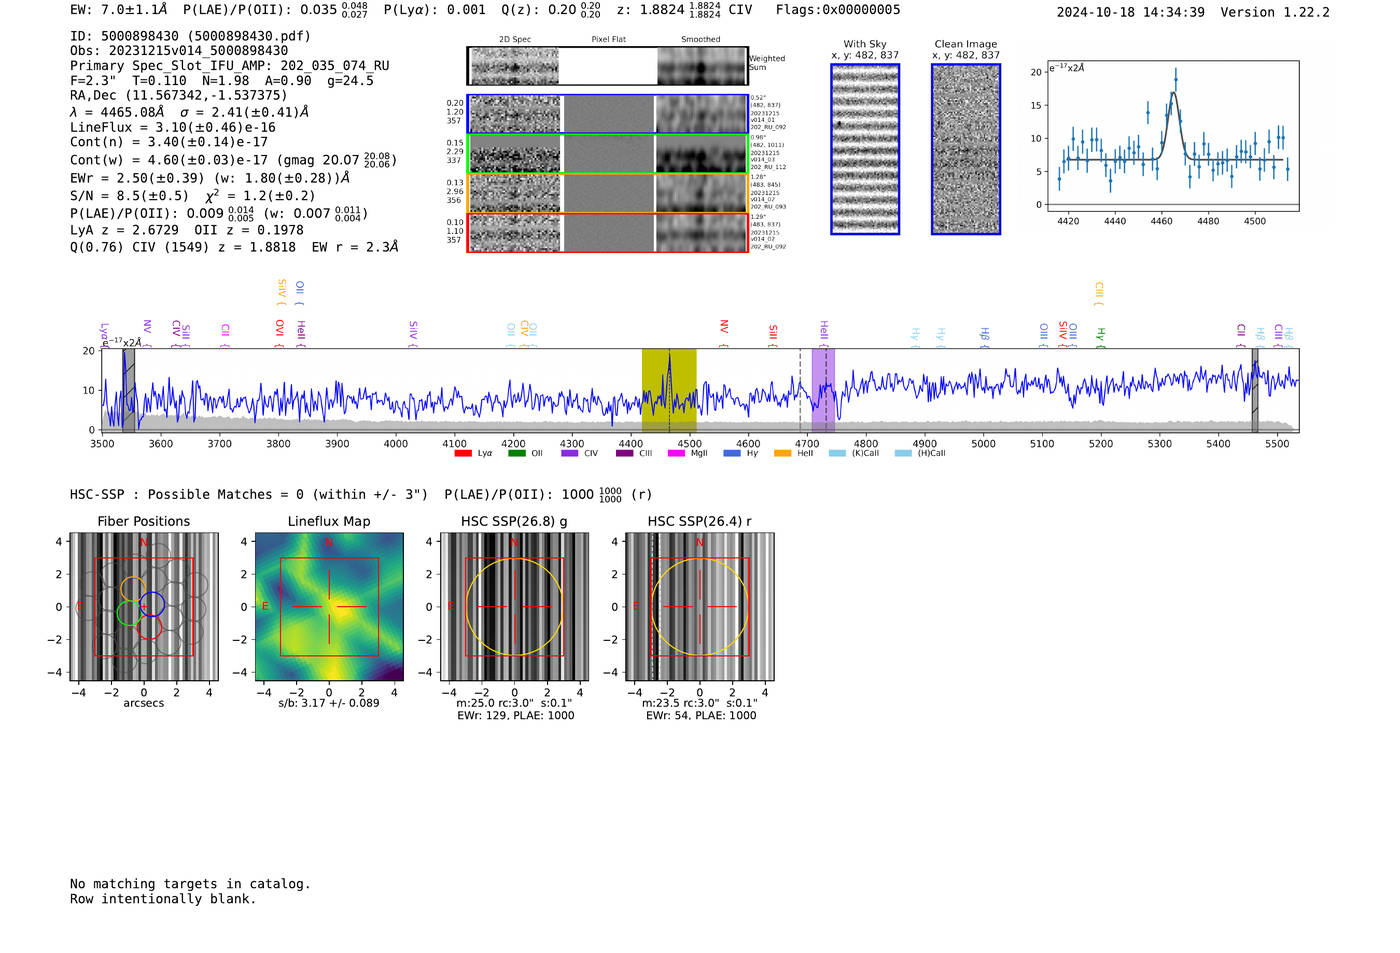Open the Weighted Sum 2D spectrum cutout
1400x953 pixels.
tap(514, 66)
